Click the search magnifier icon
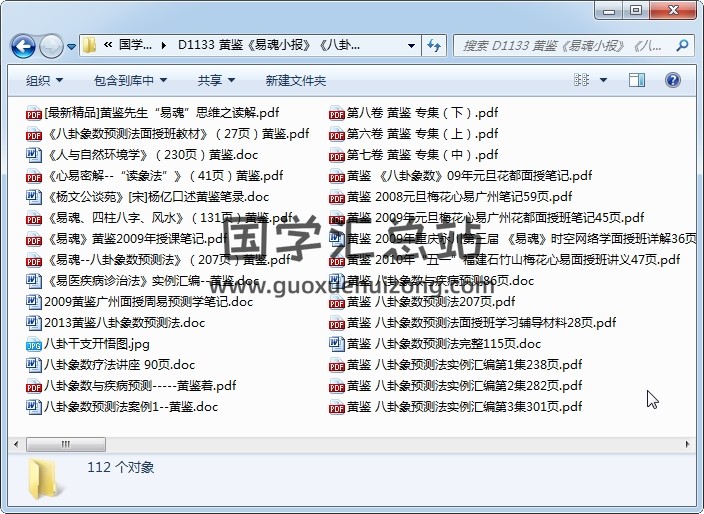 682,45
